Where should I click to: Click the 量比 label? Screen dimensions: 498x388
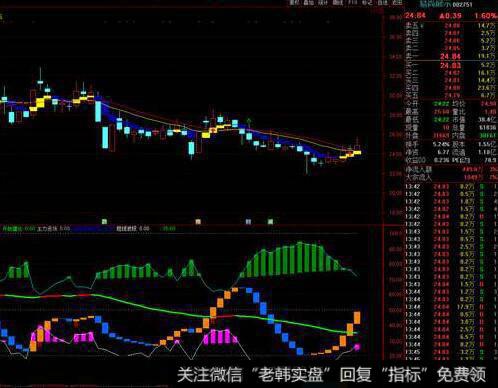(459, 112)
